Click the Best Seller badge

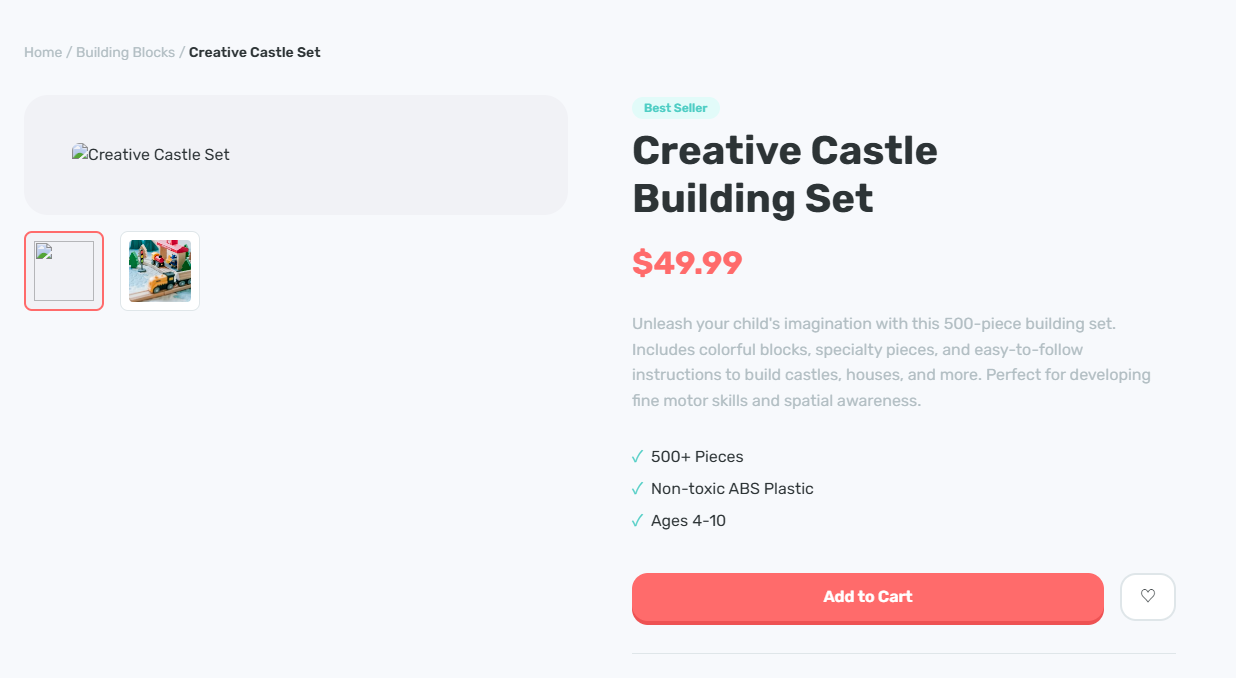point(675,108)
